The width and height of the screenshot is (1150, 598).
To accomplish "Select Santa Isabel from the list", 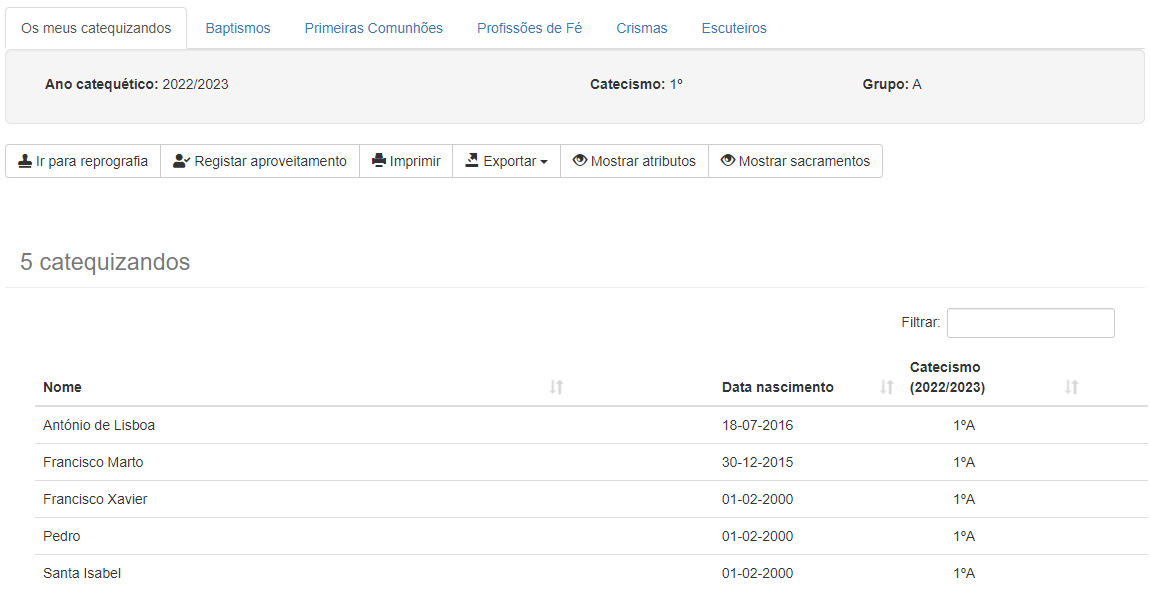I will (80, 573).
